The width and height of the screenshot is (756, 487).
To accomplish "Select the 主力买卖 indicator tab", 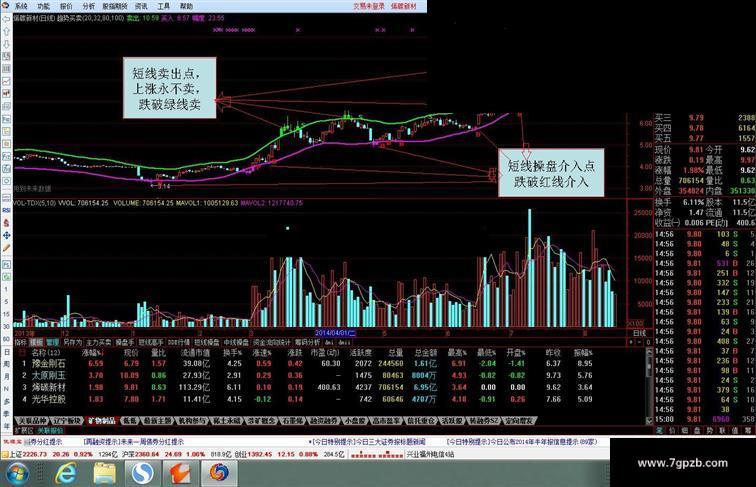I will (x=98, y=342).
